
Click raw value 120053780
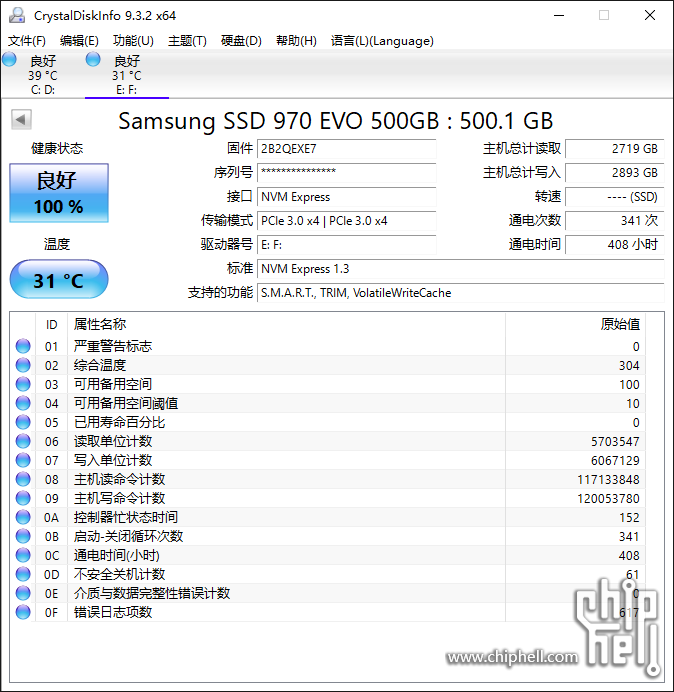(x=609, y=498)
